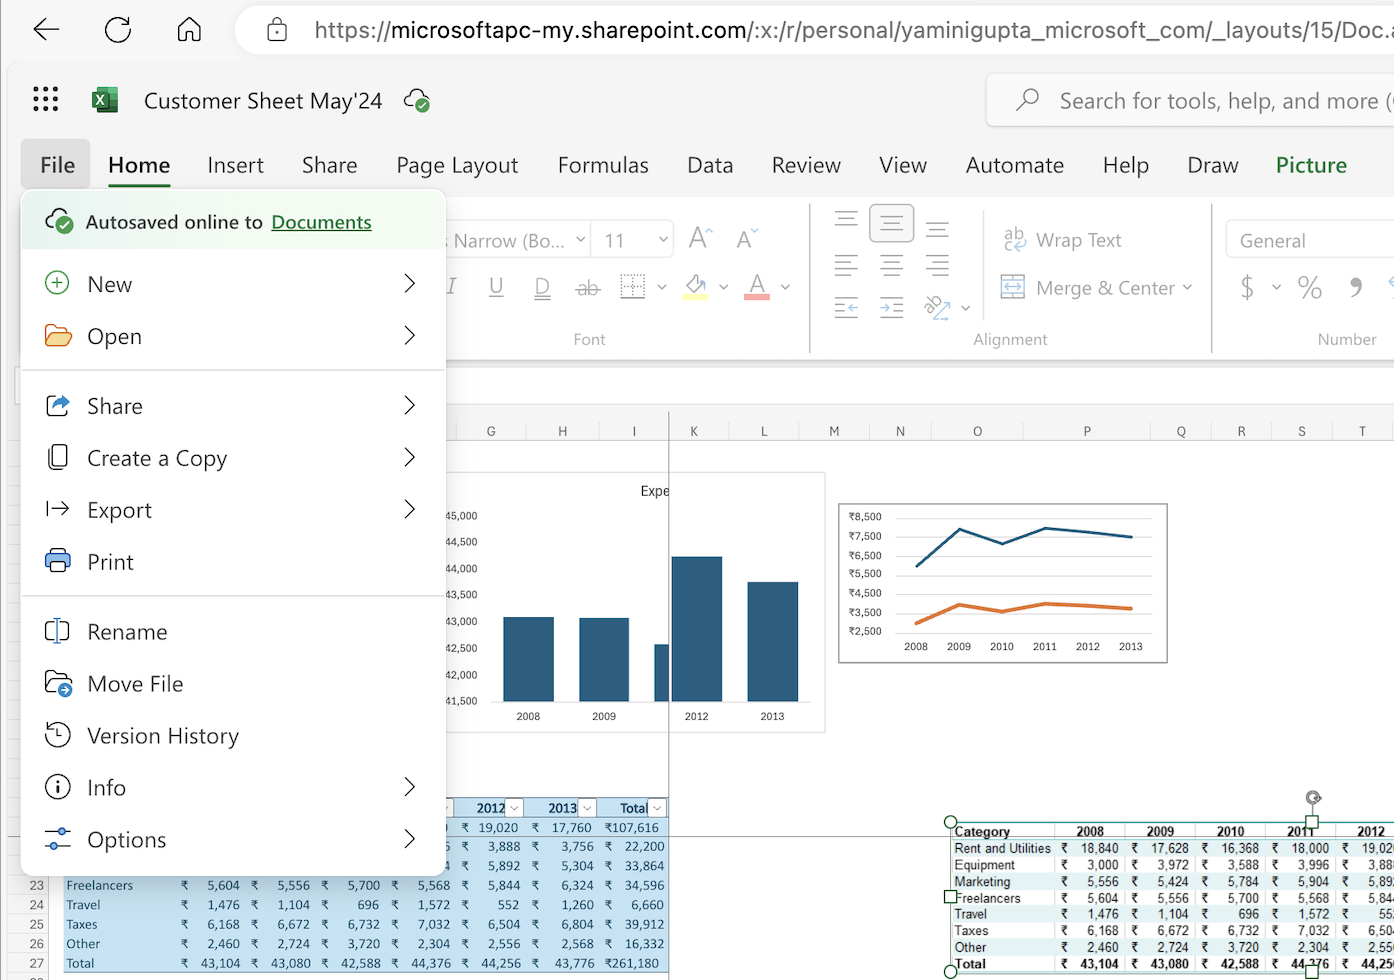Click the Print icon in File menu
The image size is (1394, 980).
click(x=58, y=561)
